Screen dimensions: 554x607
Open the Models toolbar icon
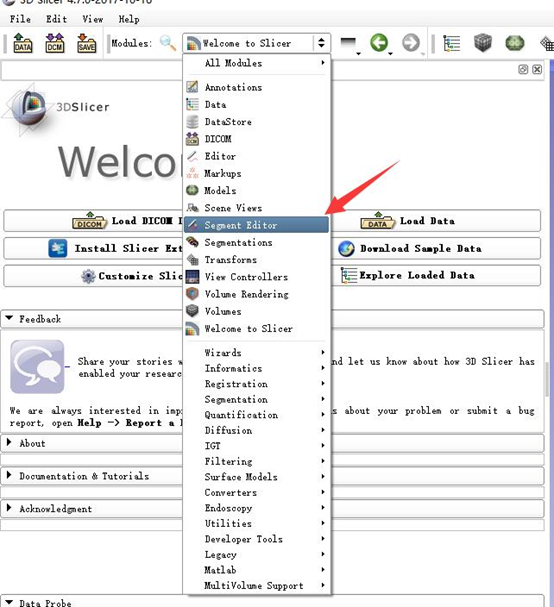(x=515, y=43)
